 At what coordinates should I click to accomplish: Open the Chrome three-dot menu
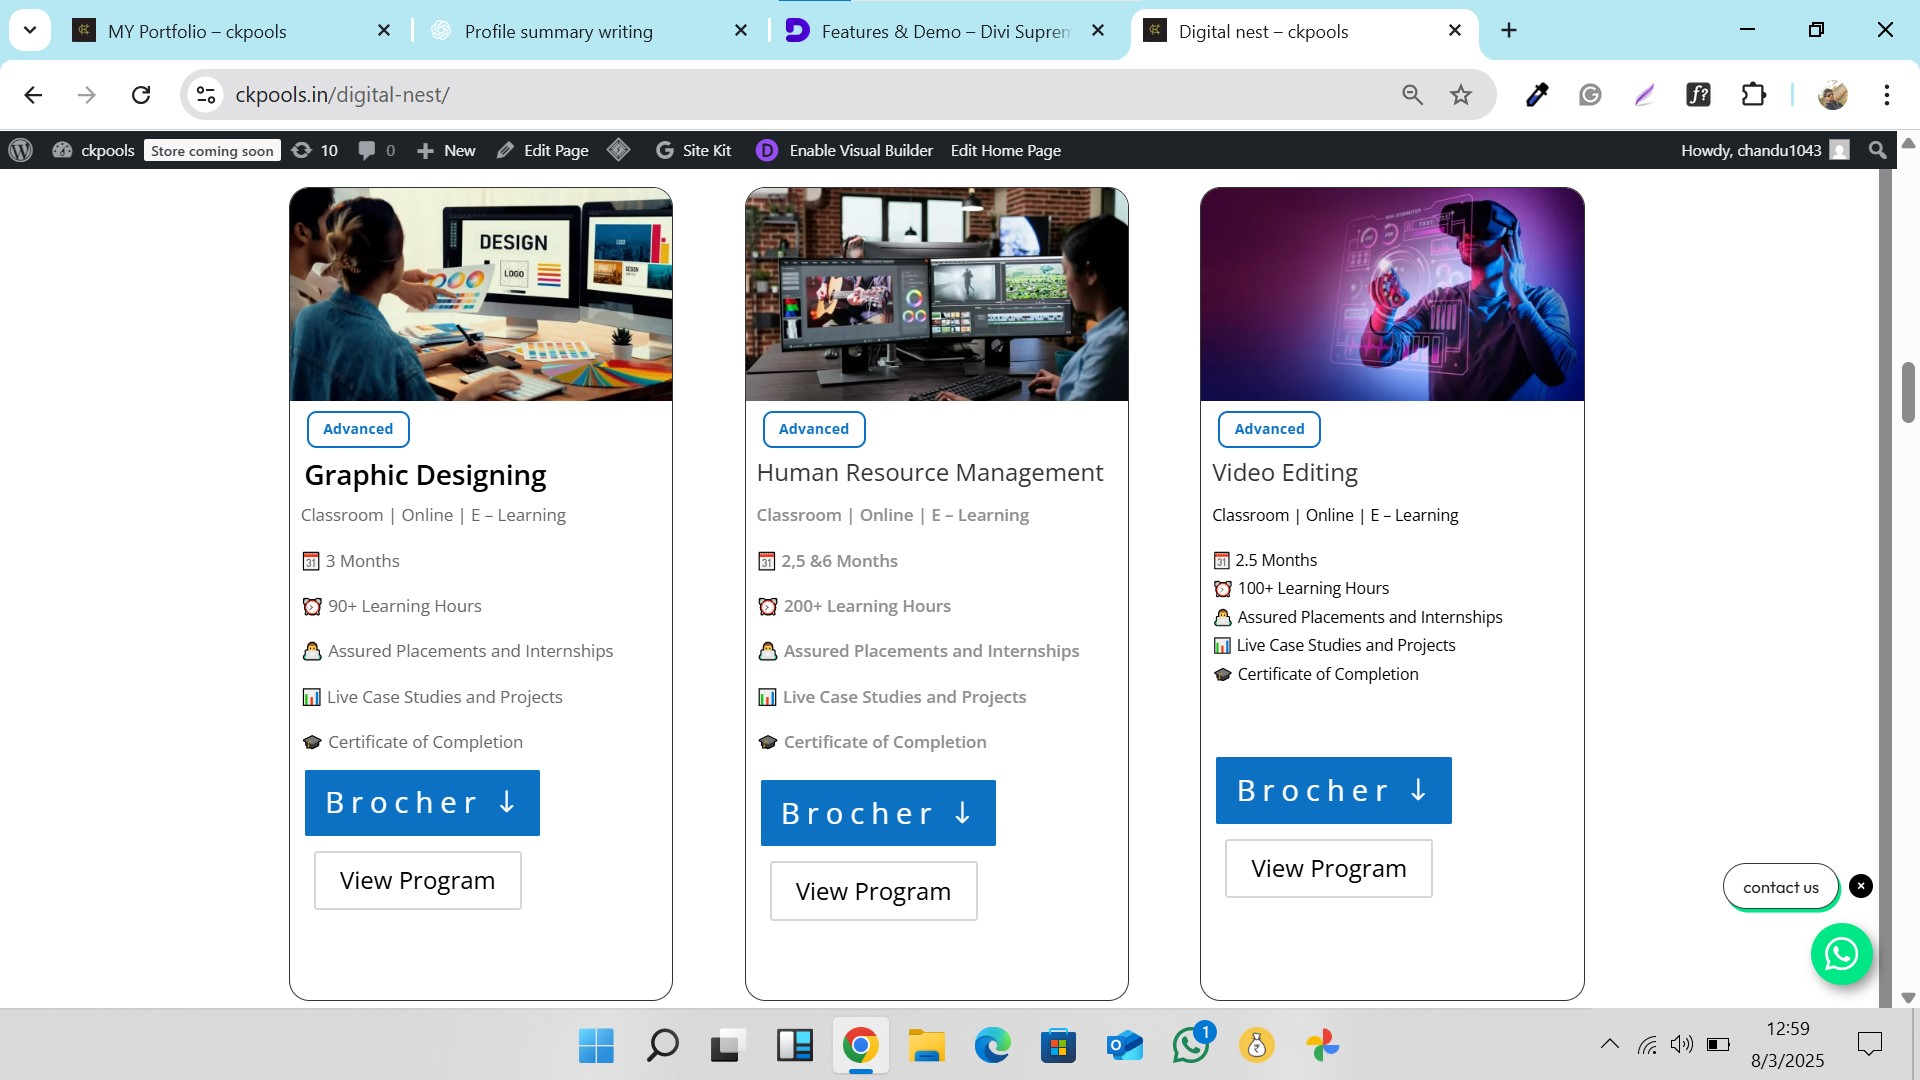1886,95
